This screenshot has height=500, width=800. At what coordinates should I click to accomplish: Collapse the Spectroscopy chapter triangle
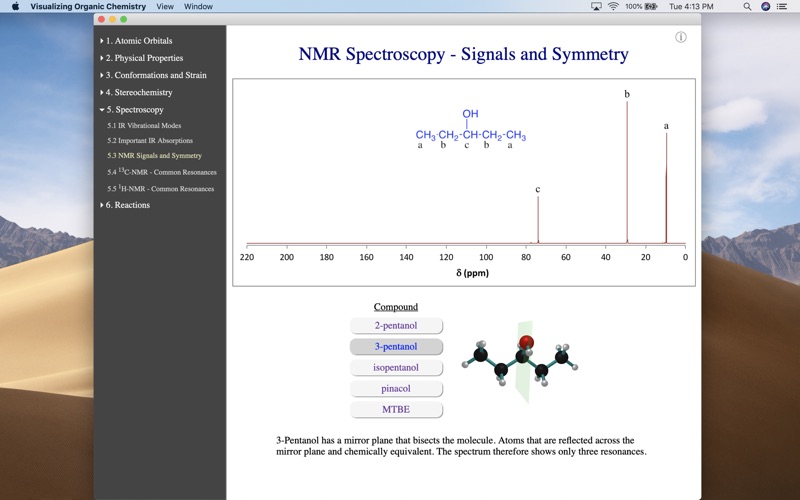click(102, 110)
